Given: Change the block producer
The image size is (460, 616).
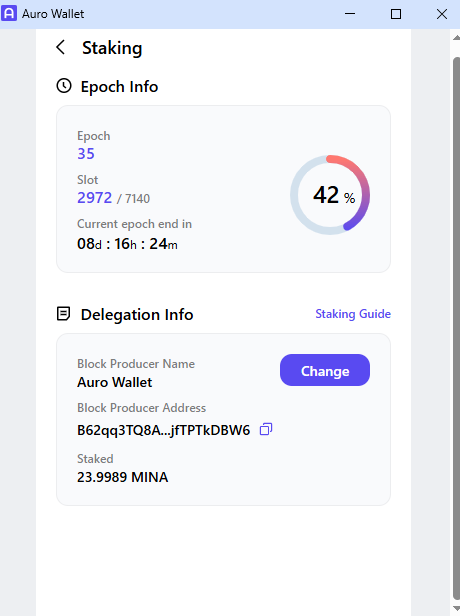Looking at the screenshot, I should (x=325, y=370).
